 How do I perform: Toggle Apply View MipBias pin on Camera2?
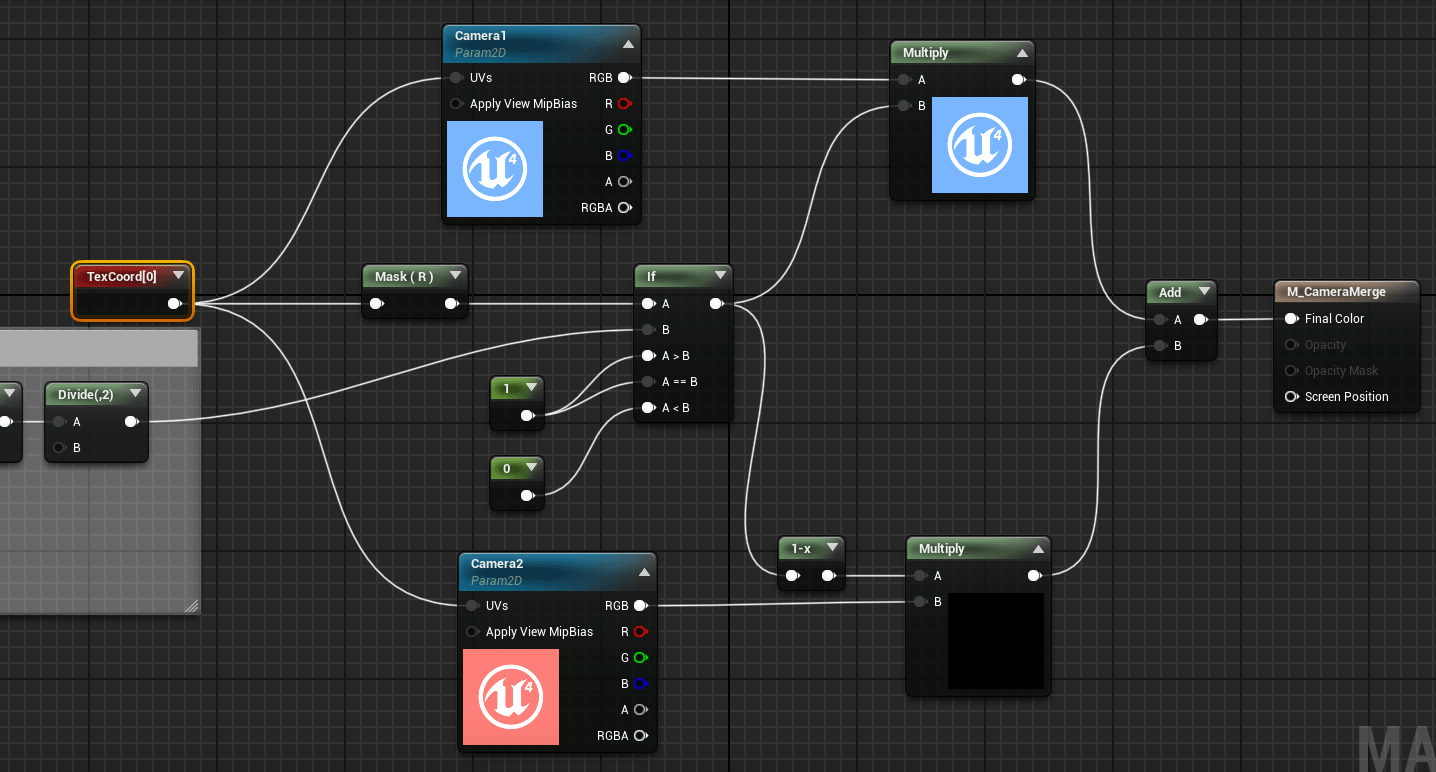pyautogui.click(x=472, y=631)
